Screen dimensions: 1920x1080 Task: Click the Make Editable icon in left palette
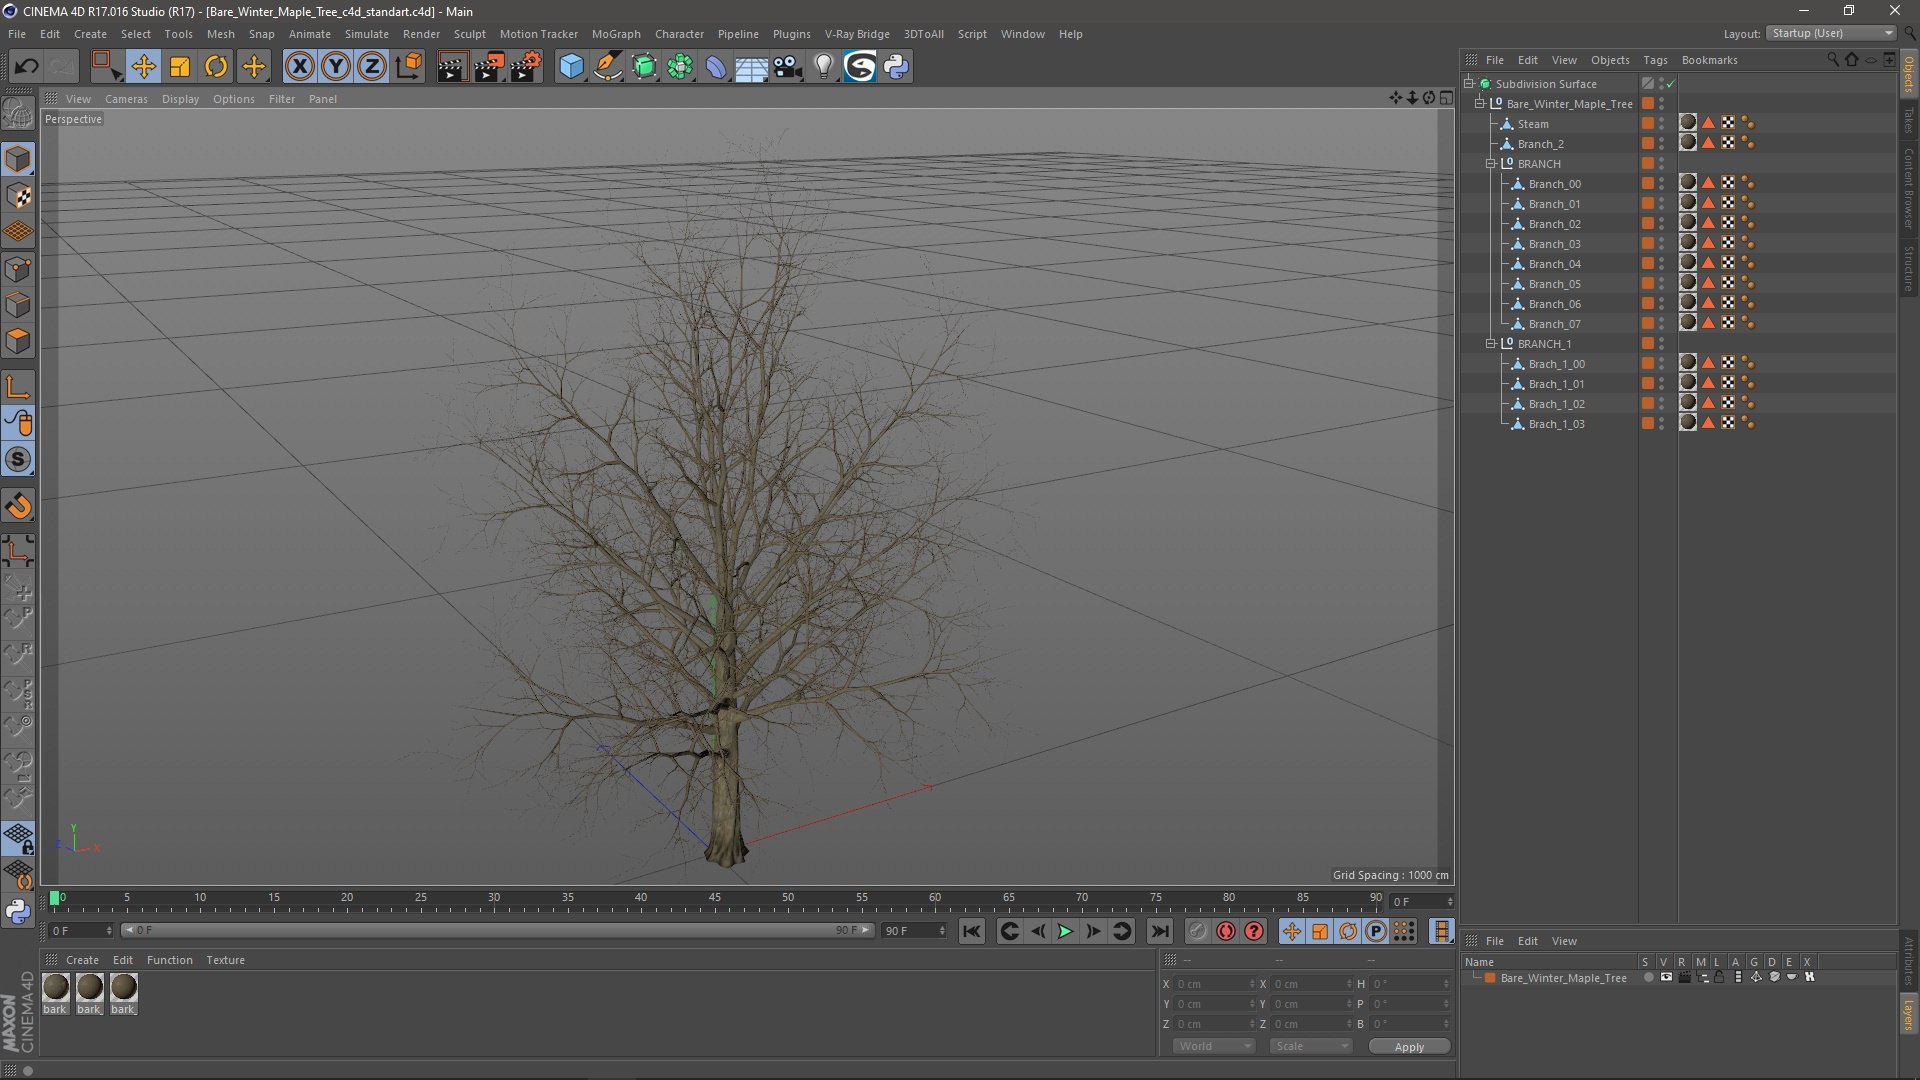pos(19,113)
